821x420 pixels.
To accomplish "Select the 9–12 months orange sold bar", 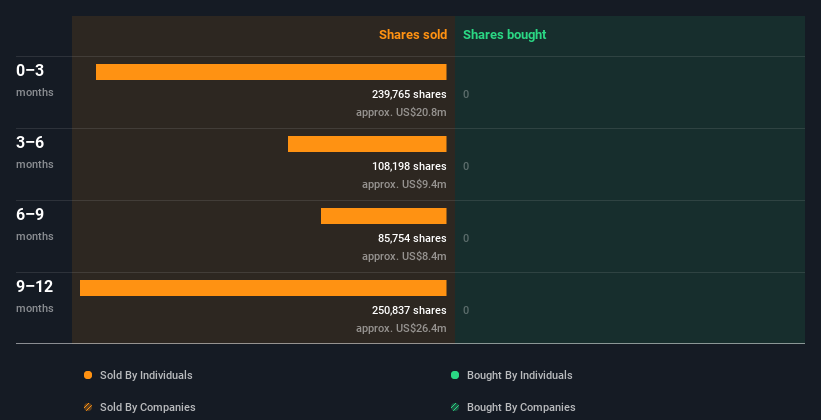I will [263, 288].
